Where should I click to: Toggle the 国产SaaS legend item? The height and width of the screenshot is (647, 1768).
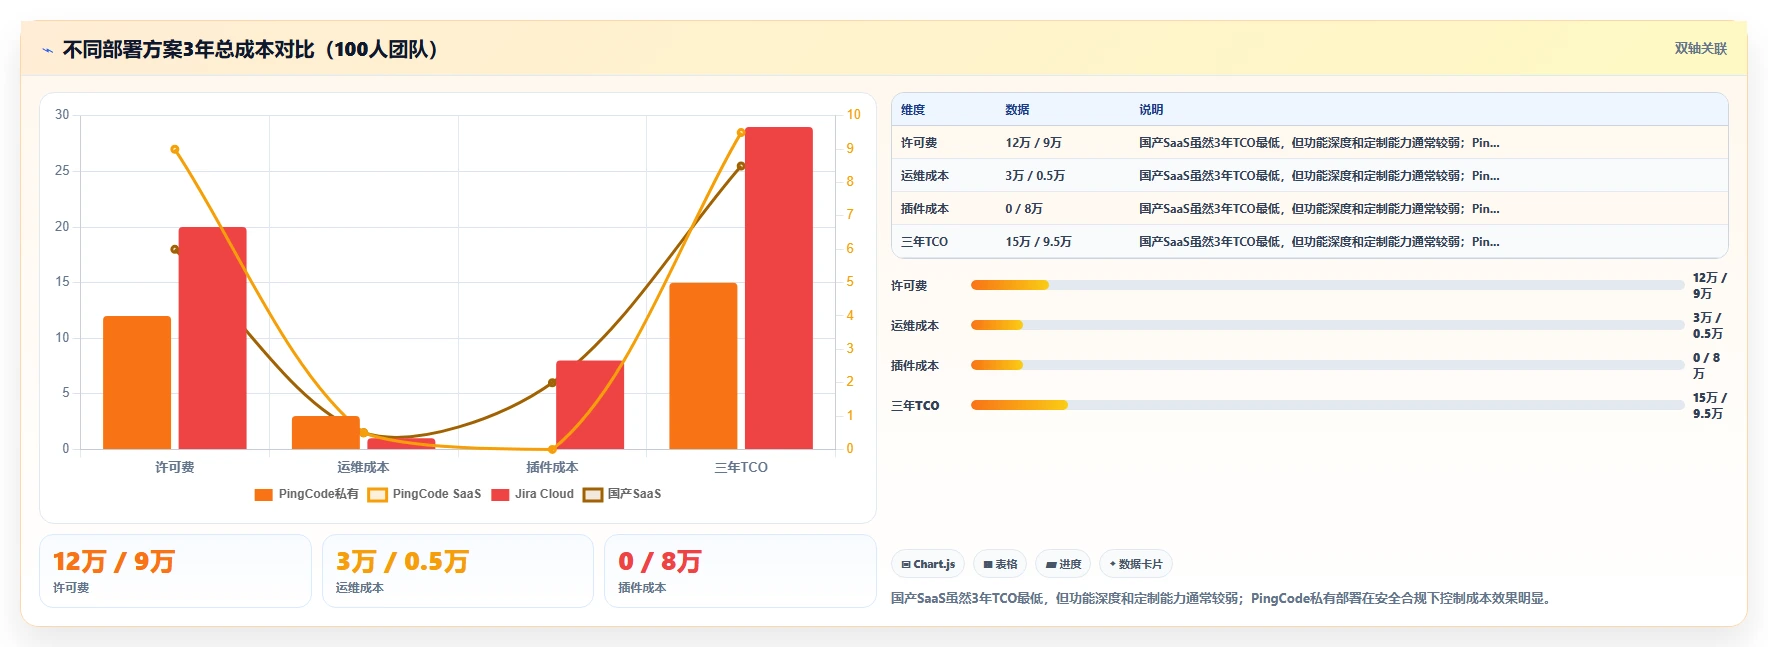(622, 494)
